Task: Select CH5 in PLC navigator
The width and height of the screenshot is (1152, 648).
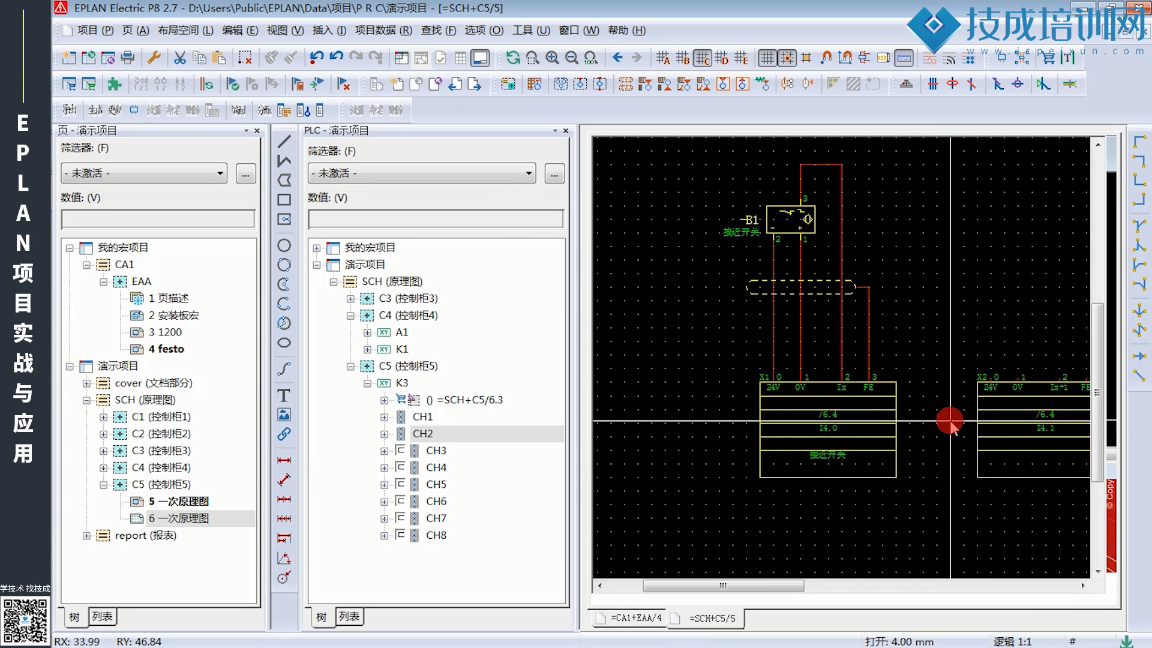Action: (x=436, y=484)
